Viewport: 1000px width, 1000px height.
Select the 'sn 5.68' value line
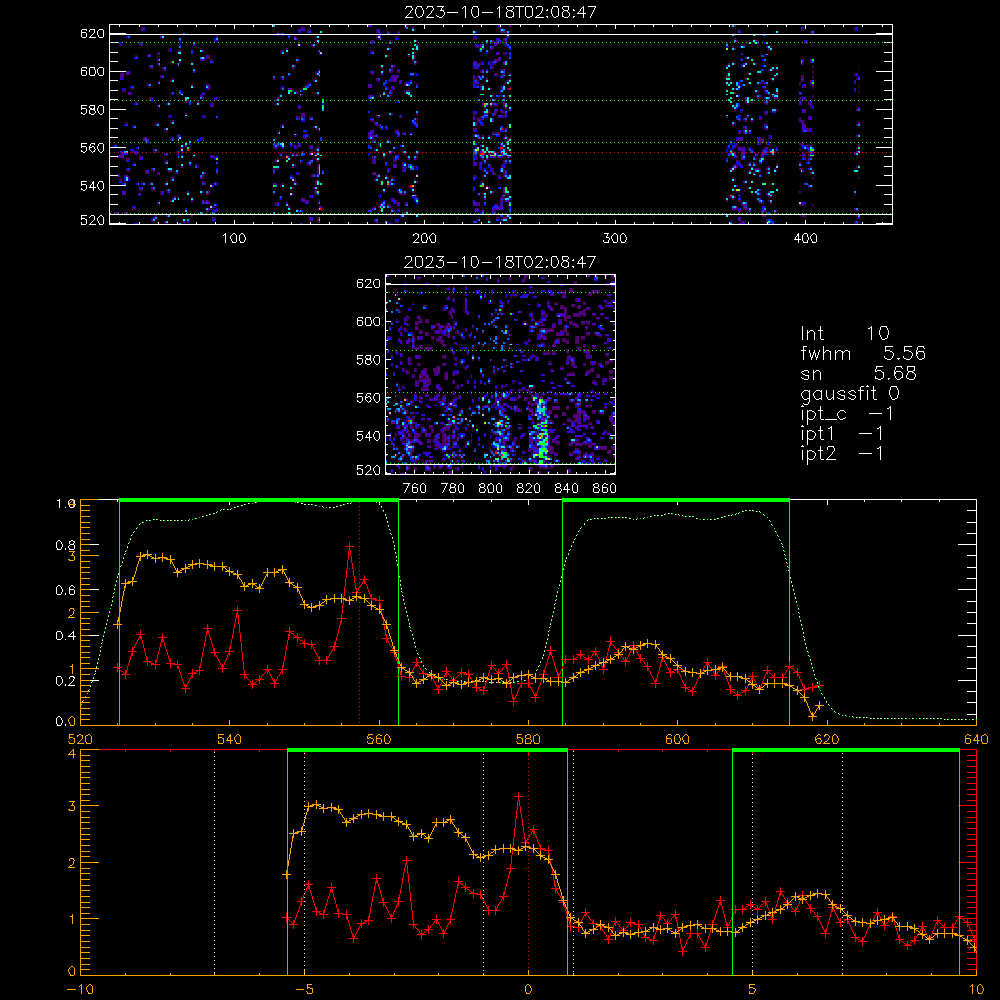click(858, 373)
